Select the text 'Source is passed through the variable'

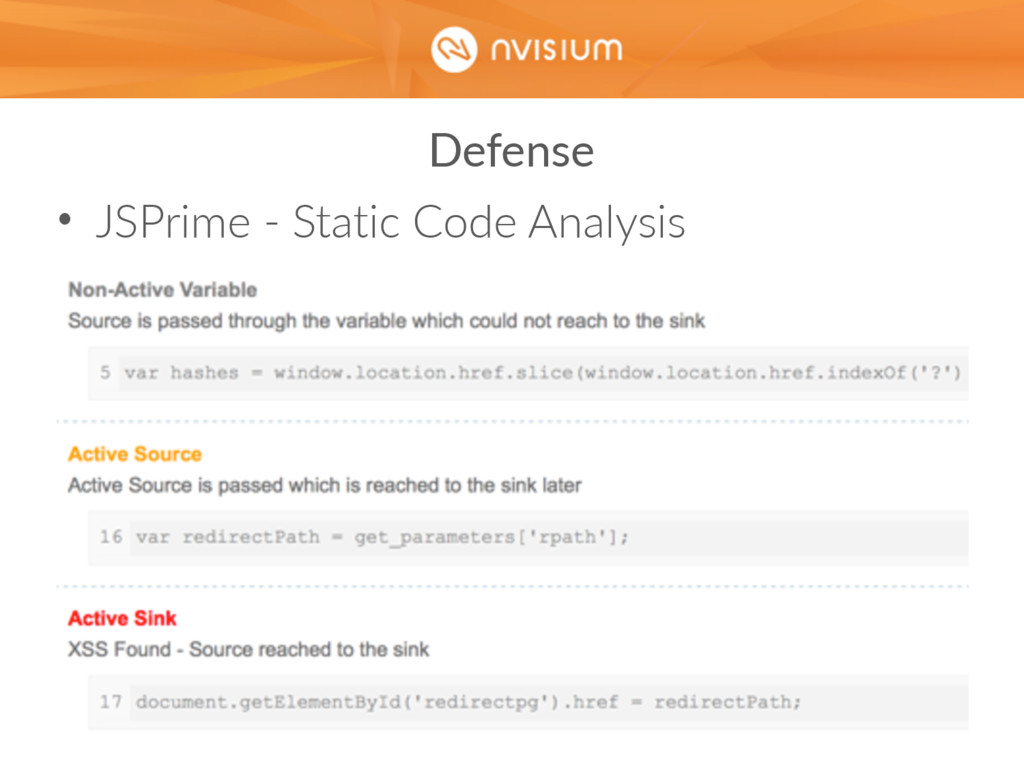238,321
